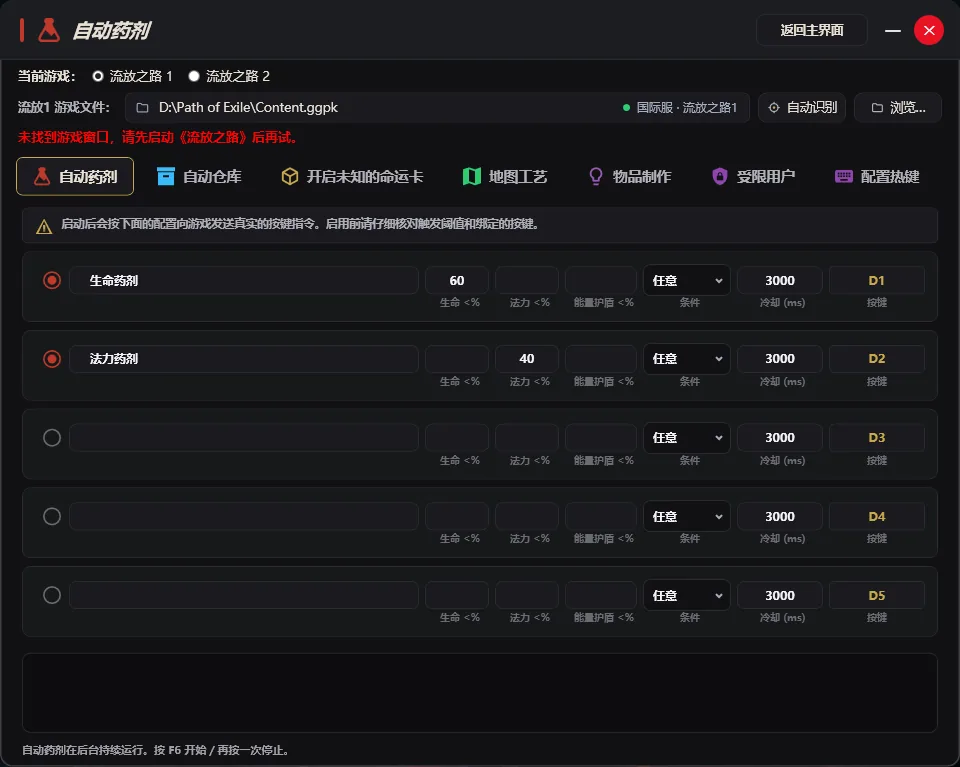
Task: Switch to the 受限用户 tab
Action: click(754, 177)
